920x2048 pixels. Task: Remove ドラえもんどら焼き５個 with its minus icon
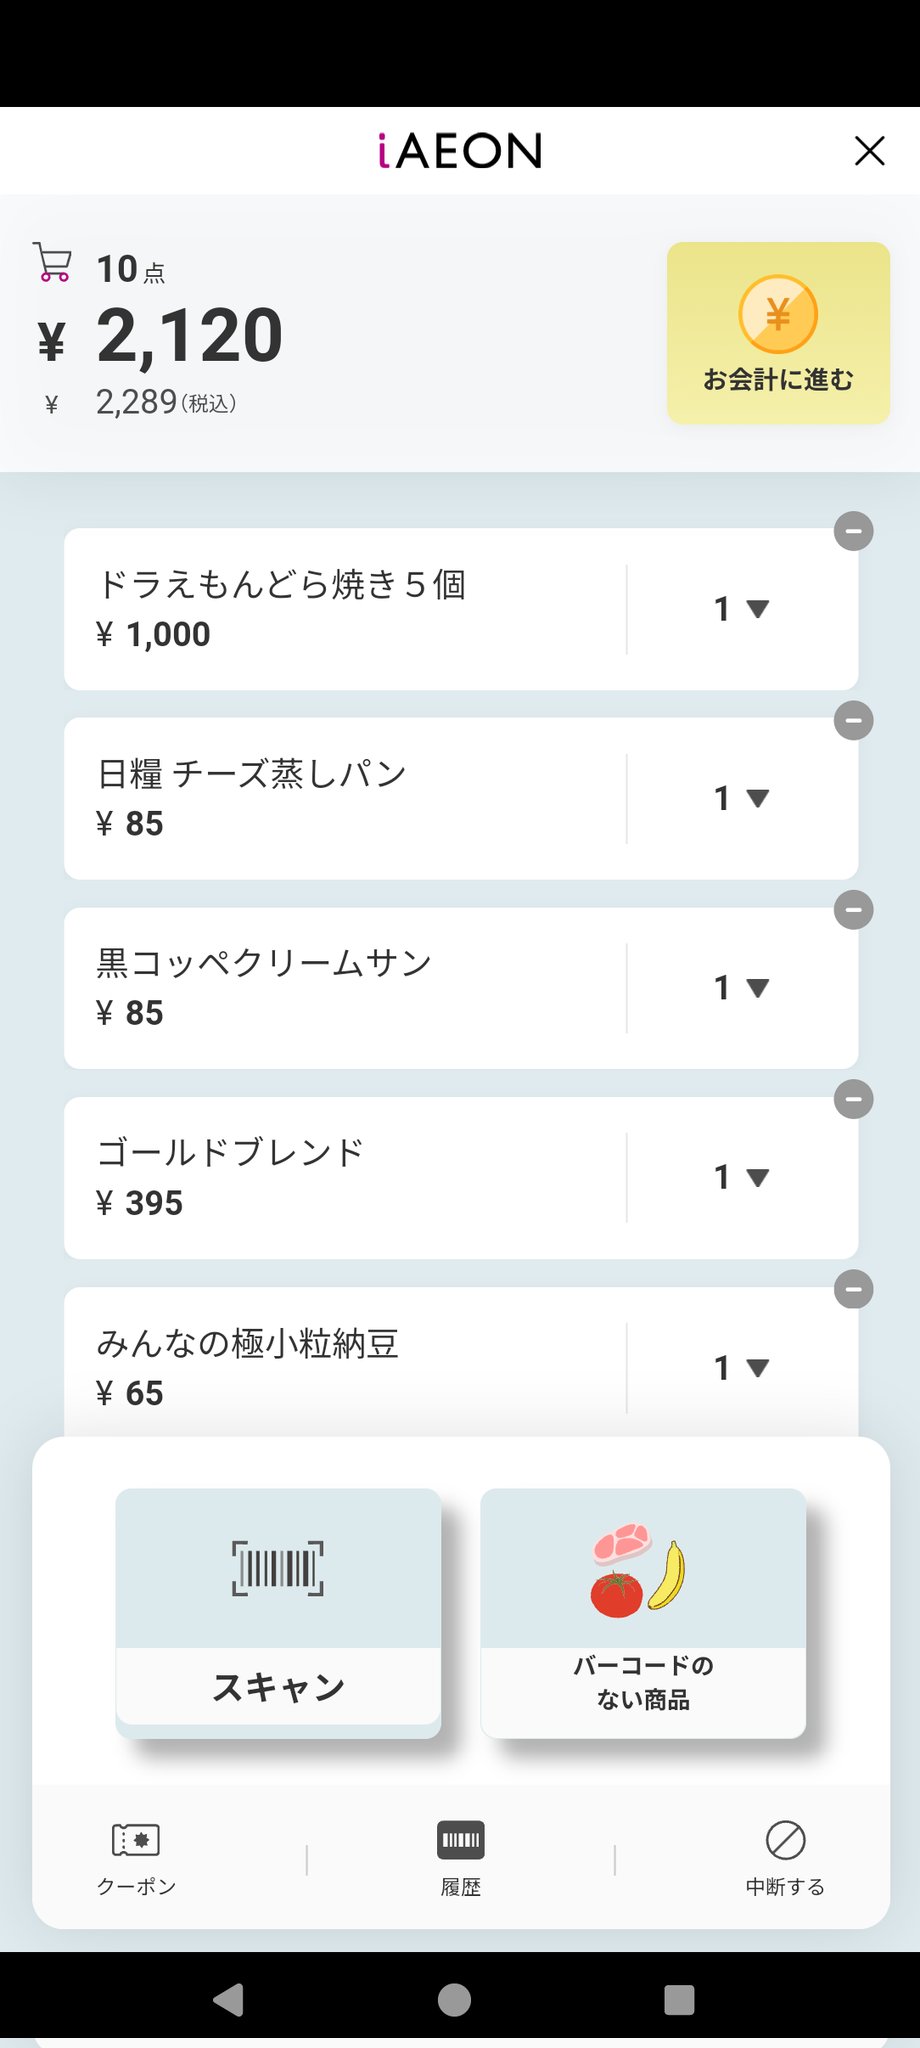(853, 531)
